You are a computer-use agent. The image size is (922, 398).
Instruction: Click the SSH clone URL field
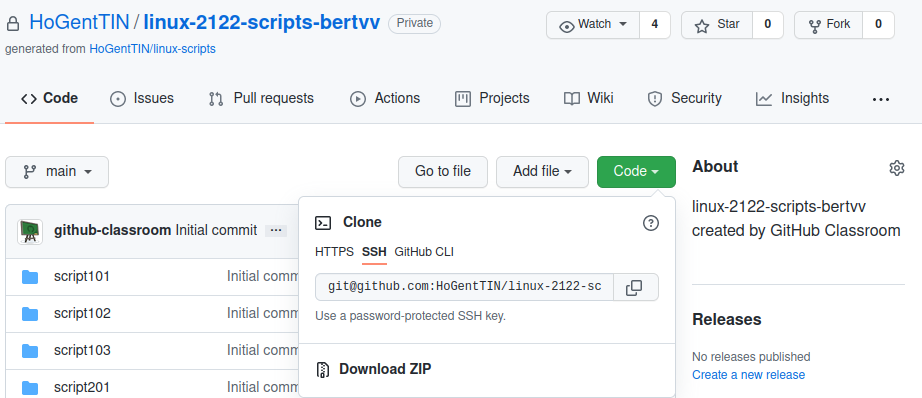click(x=465, y=287)
